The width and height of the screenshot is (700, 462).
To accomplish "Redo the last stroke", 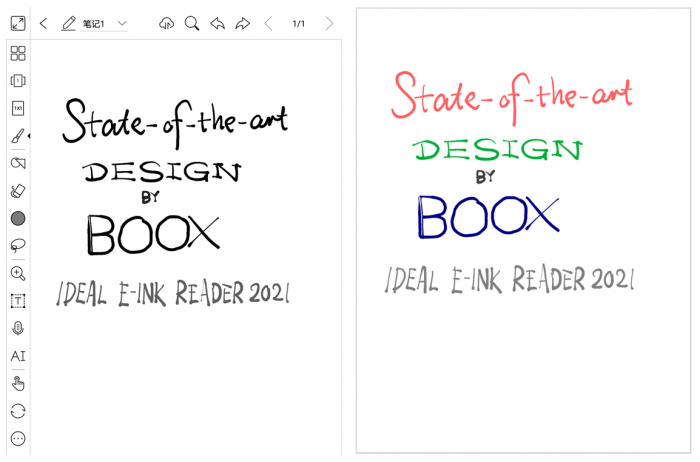I will click(x=242, y=23).
